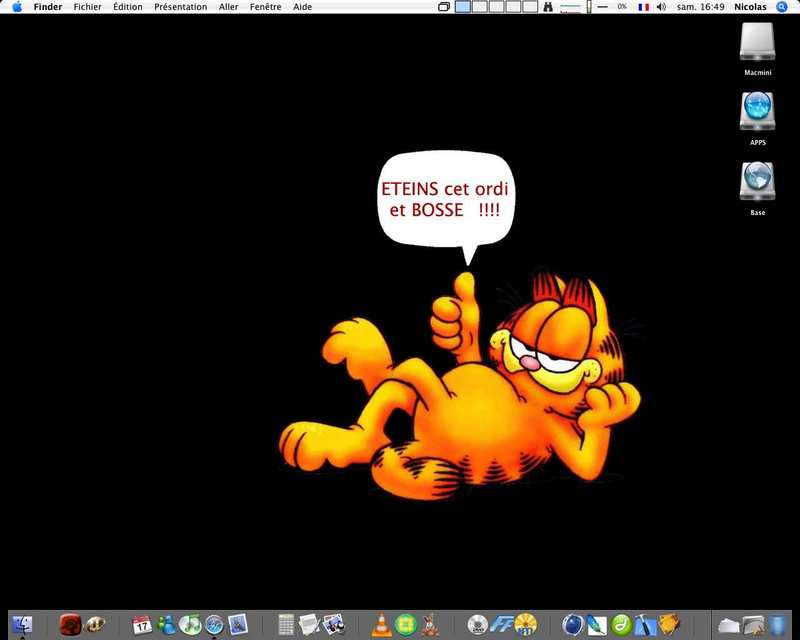Launch the paper sheets app in Dock
This screenshot has height=640, width=800.
pos(309,625)
